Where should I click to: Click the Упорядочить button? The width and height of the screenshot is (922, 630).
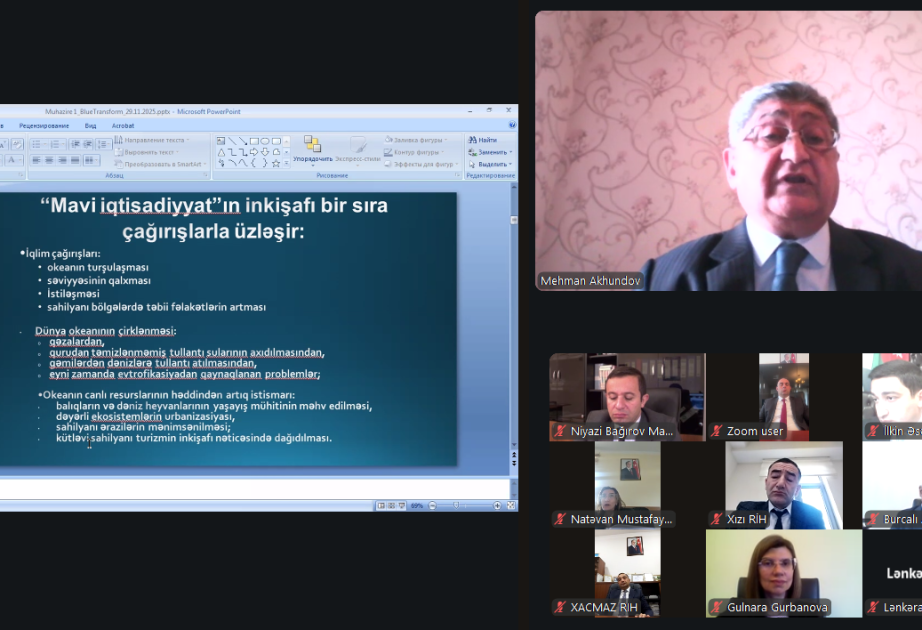click(x=313, y=151)
